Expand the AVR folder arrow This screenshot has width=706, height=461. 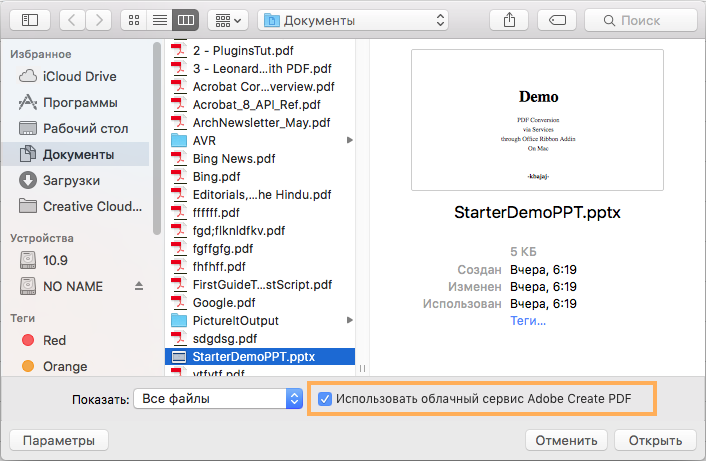tap(349, 140)
